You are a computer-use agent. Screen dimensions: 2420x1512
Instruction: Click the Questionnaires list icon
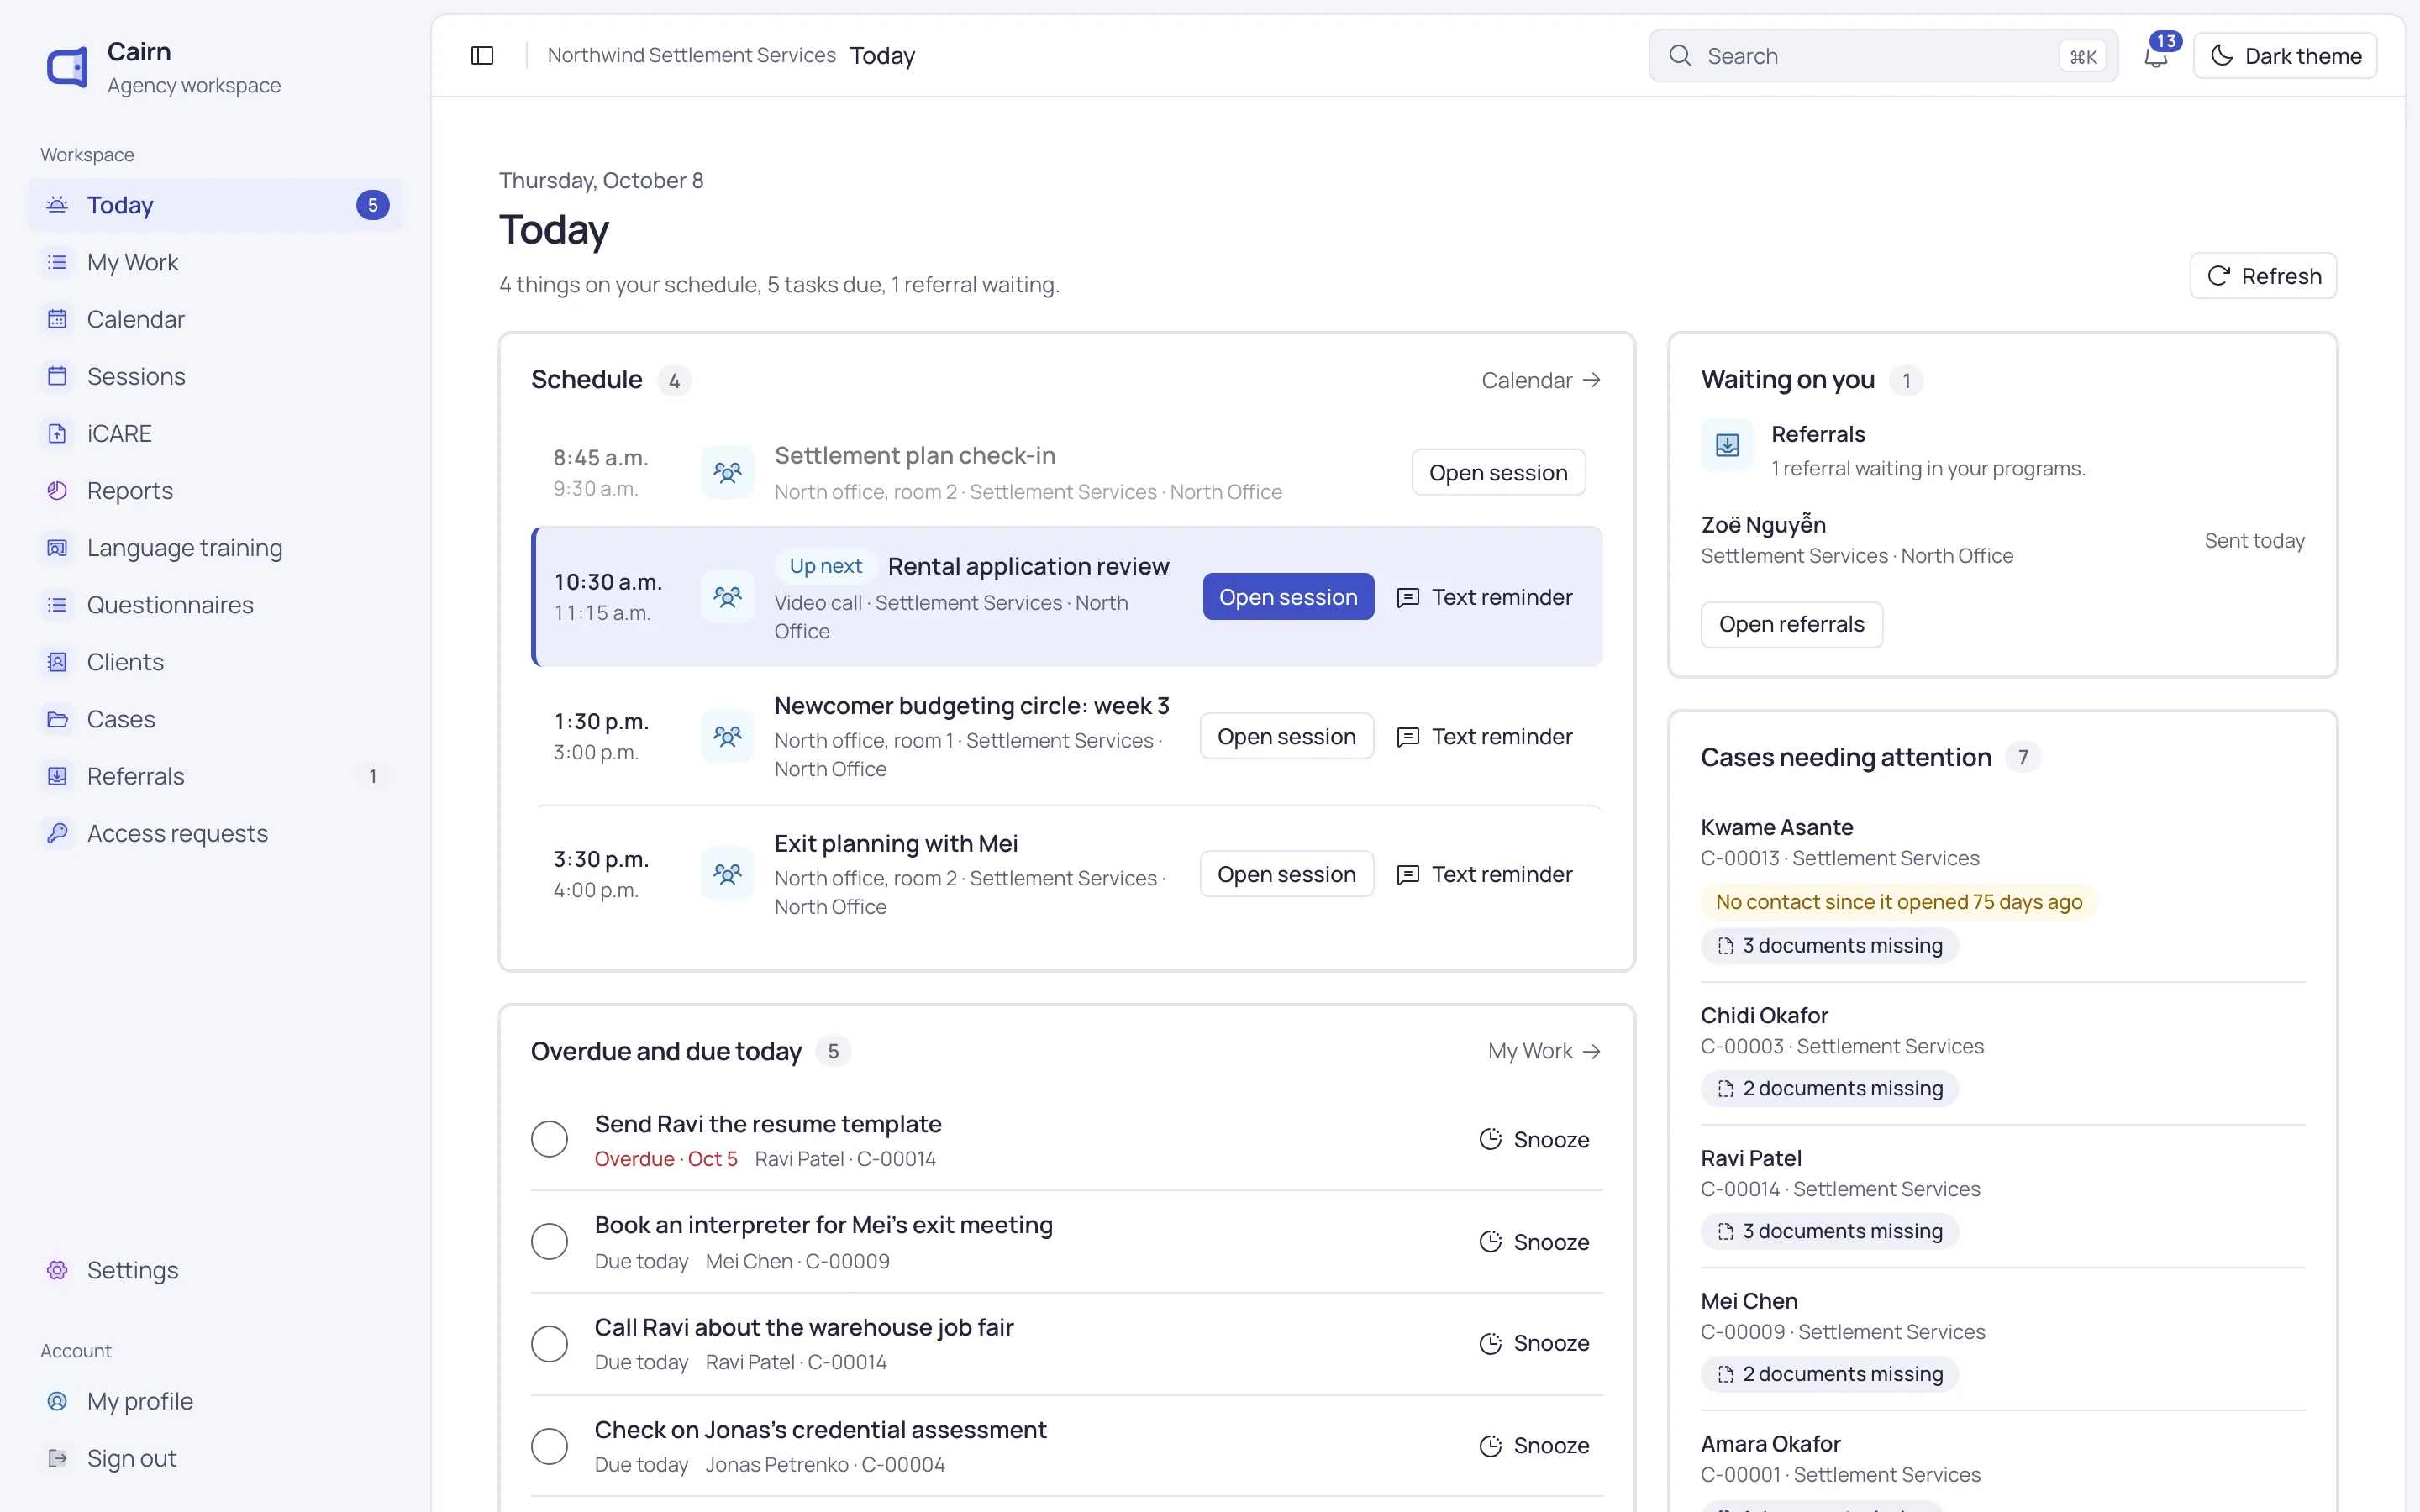[x=58, y=605]
